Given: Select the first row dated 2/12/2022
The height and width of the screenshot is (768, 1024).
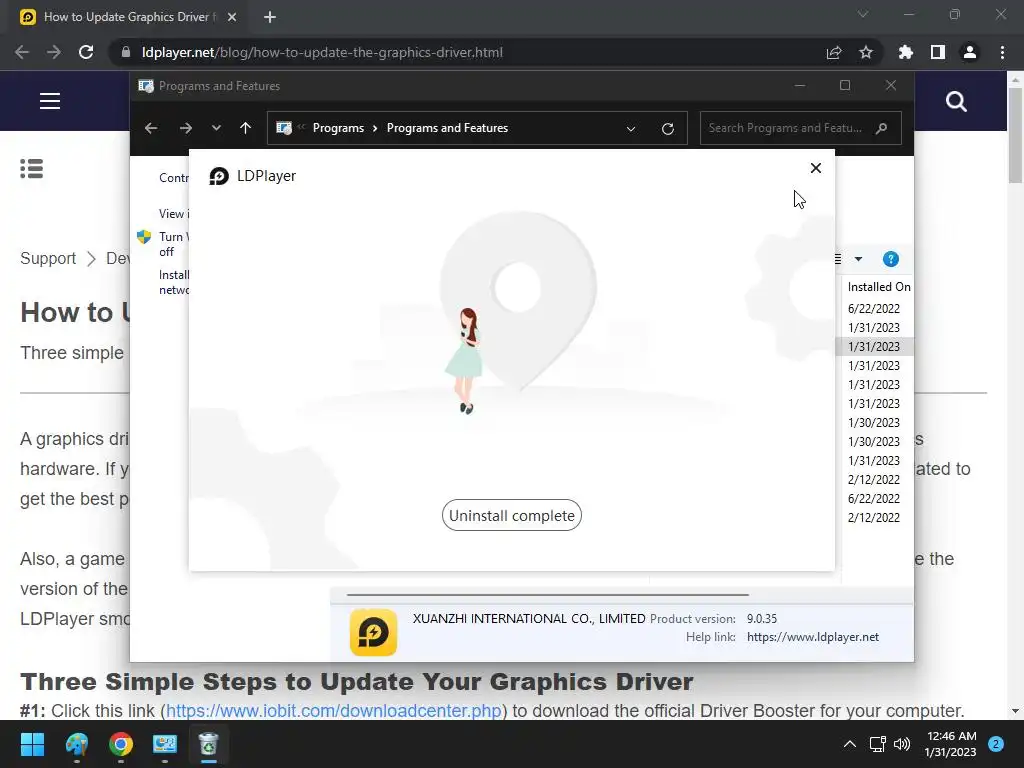Looking at the screenshot, I should click(x=874, y=479).
